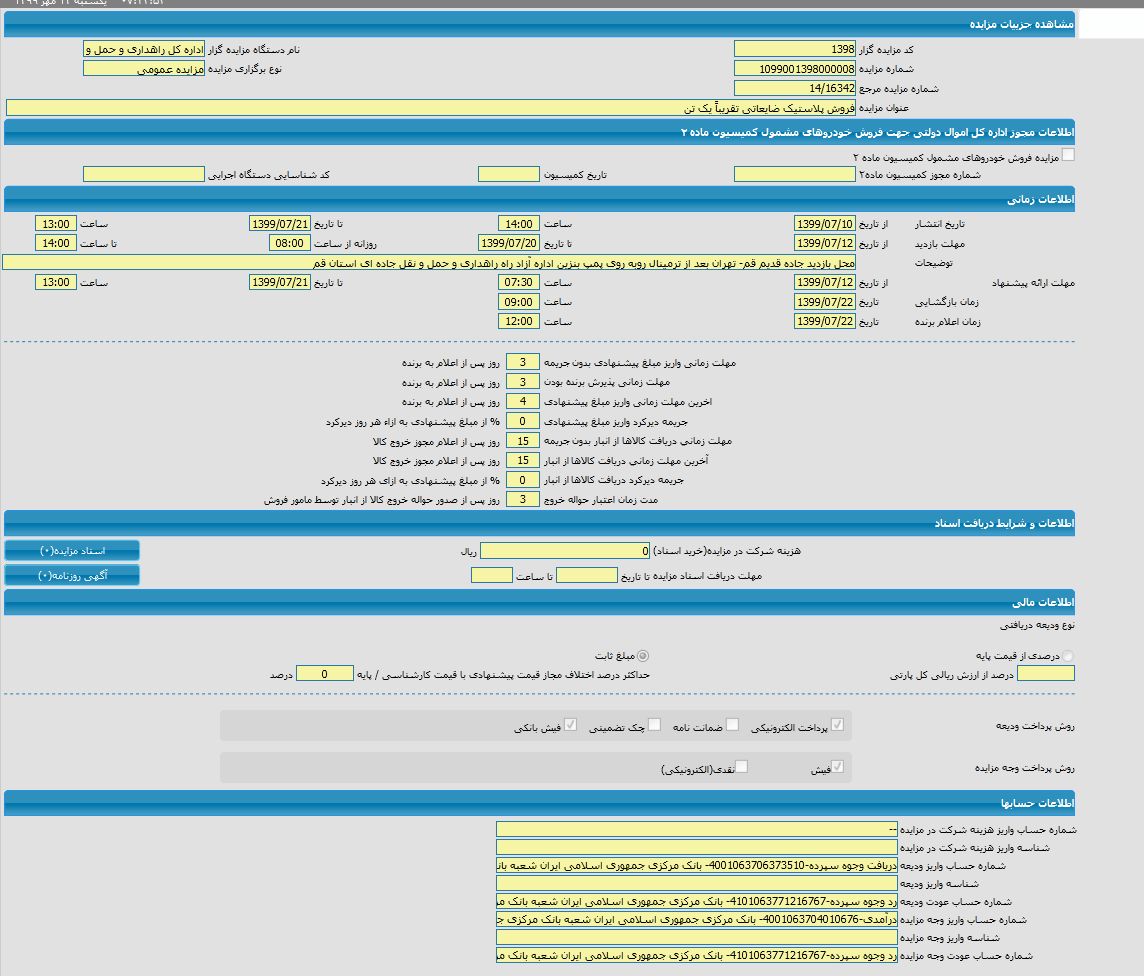Check the Commission Article 2 vehicle sale checkbox

1068,155
